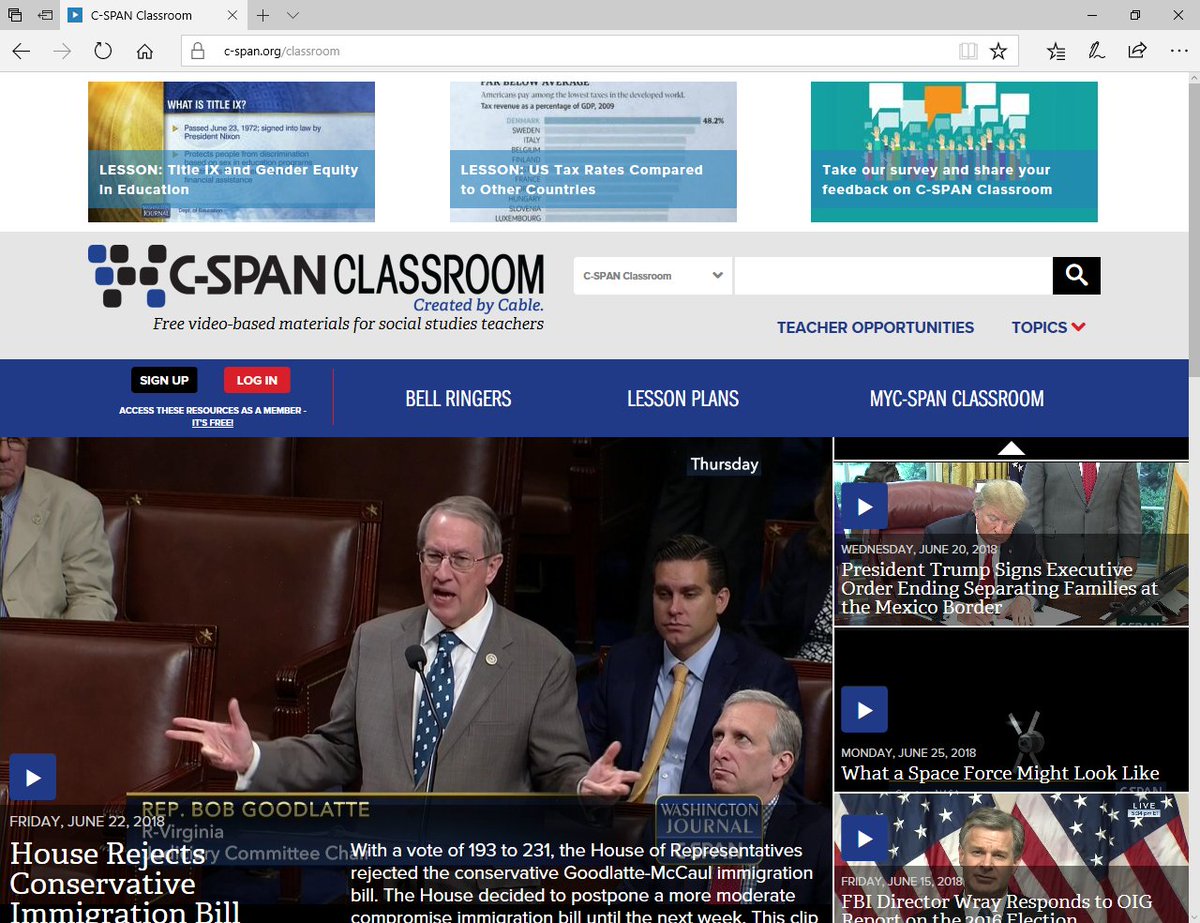1200x923 pixels.
Task: Click the browser Forward arrow
Action: point(62,51)
